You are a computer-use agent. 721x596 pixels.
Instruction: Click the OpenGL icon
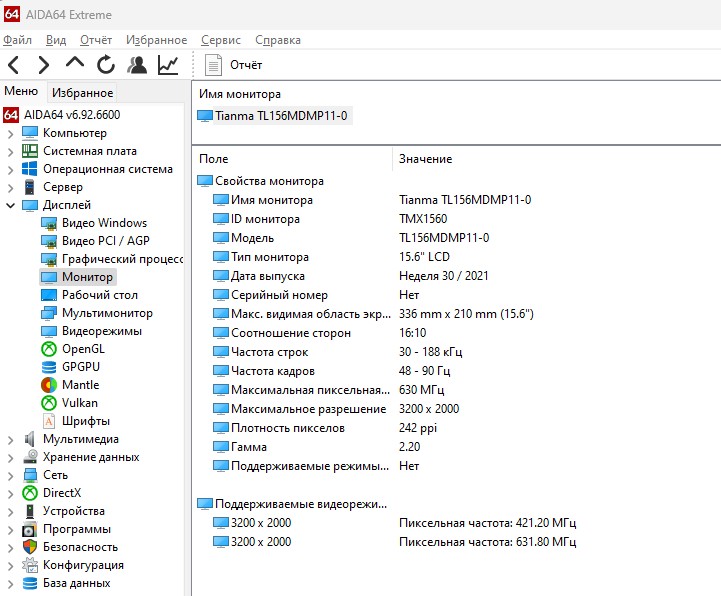[49, 349]
